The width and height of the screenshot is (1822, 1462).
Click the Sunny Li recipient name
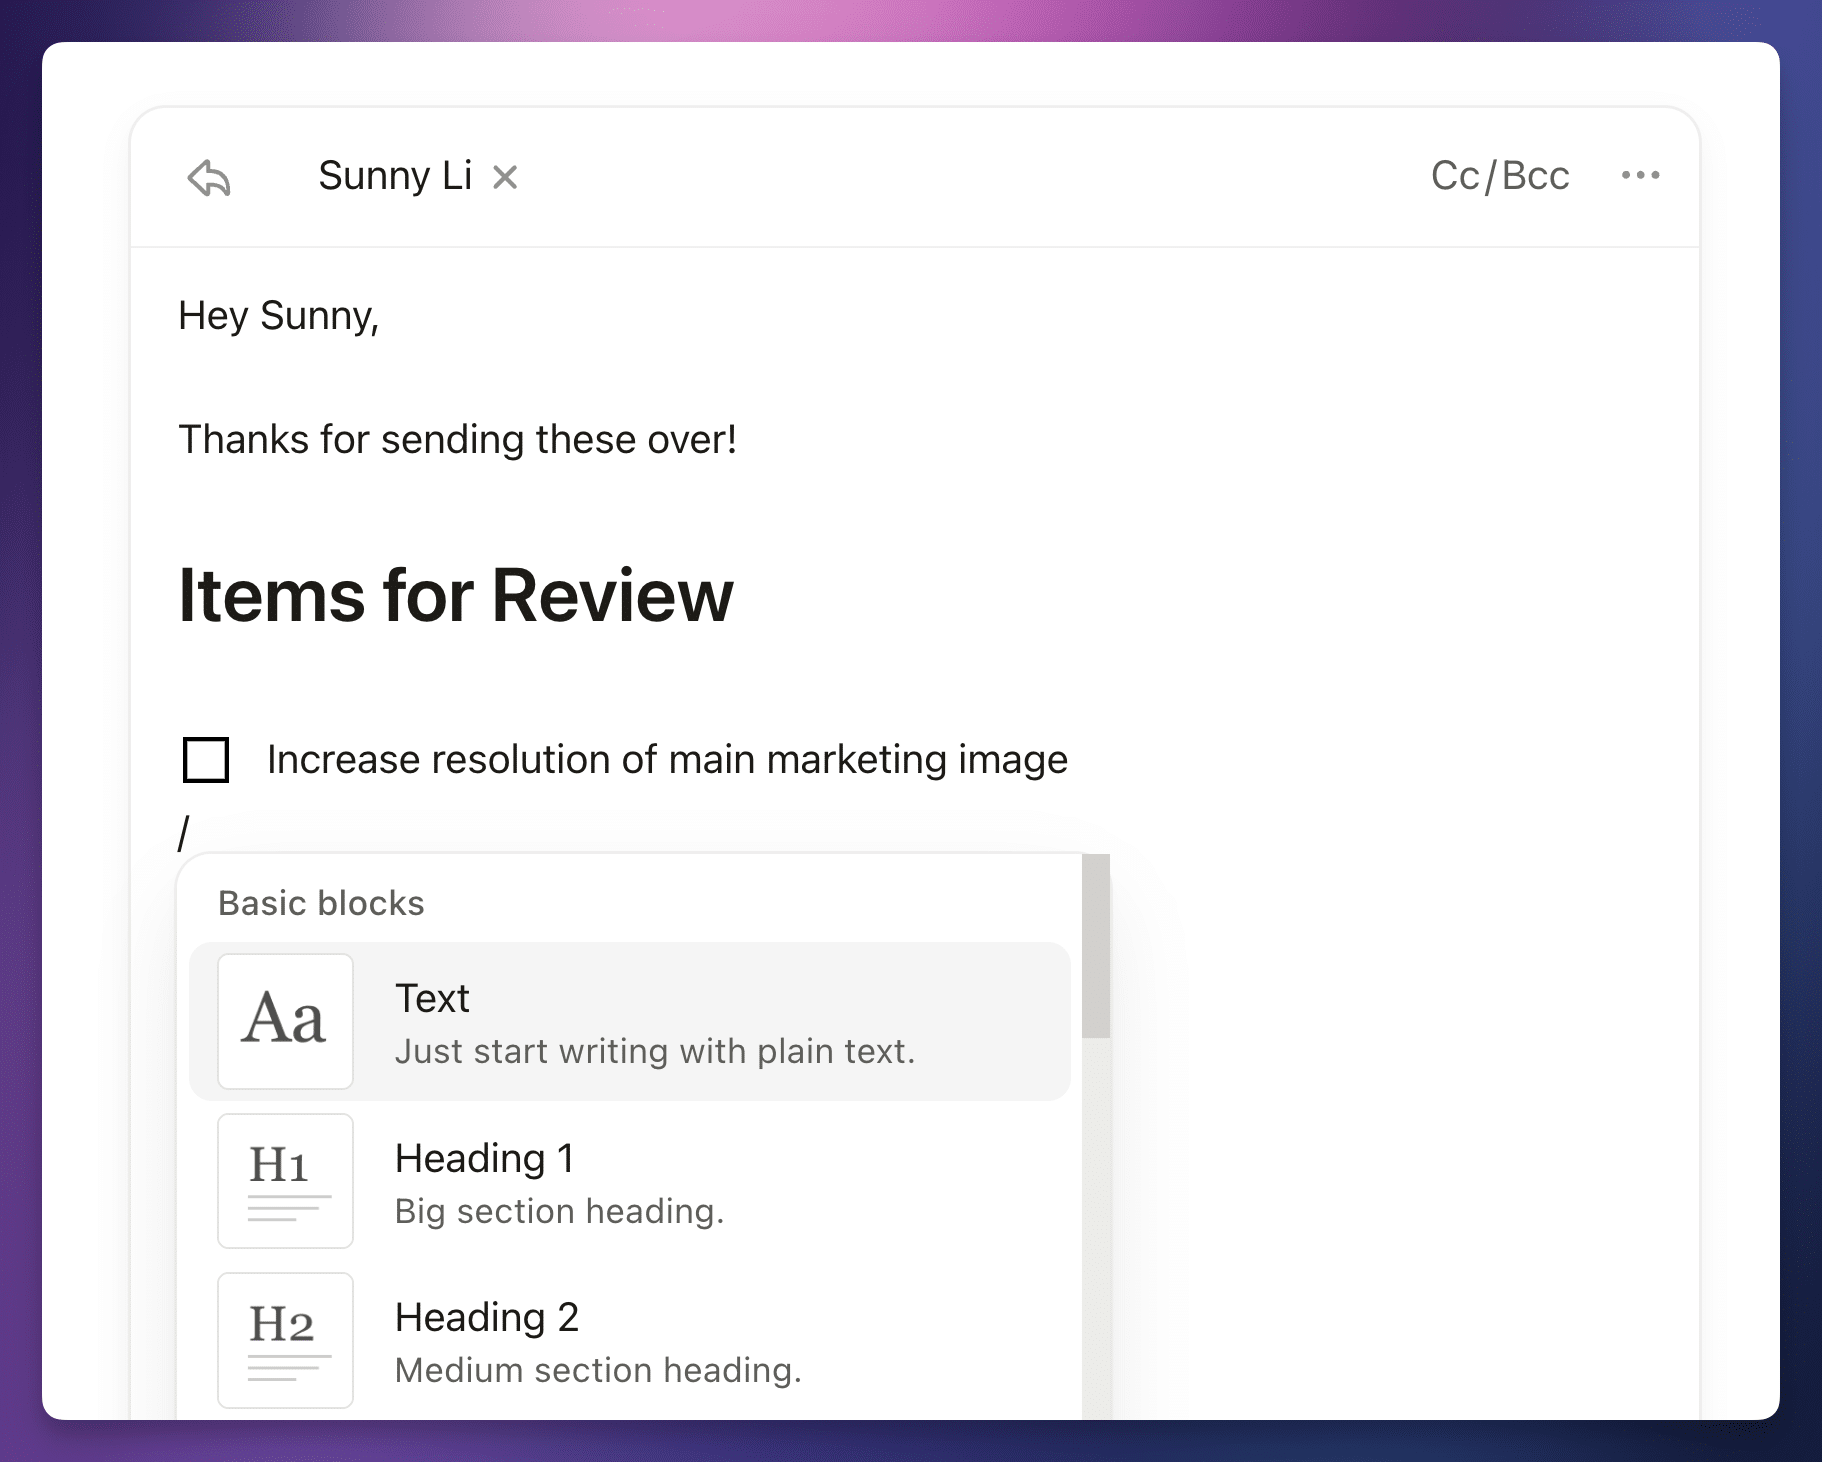click(x=395, y=176)
